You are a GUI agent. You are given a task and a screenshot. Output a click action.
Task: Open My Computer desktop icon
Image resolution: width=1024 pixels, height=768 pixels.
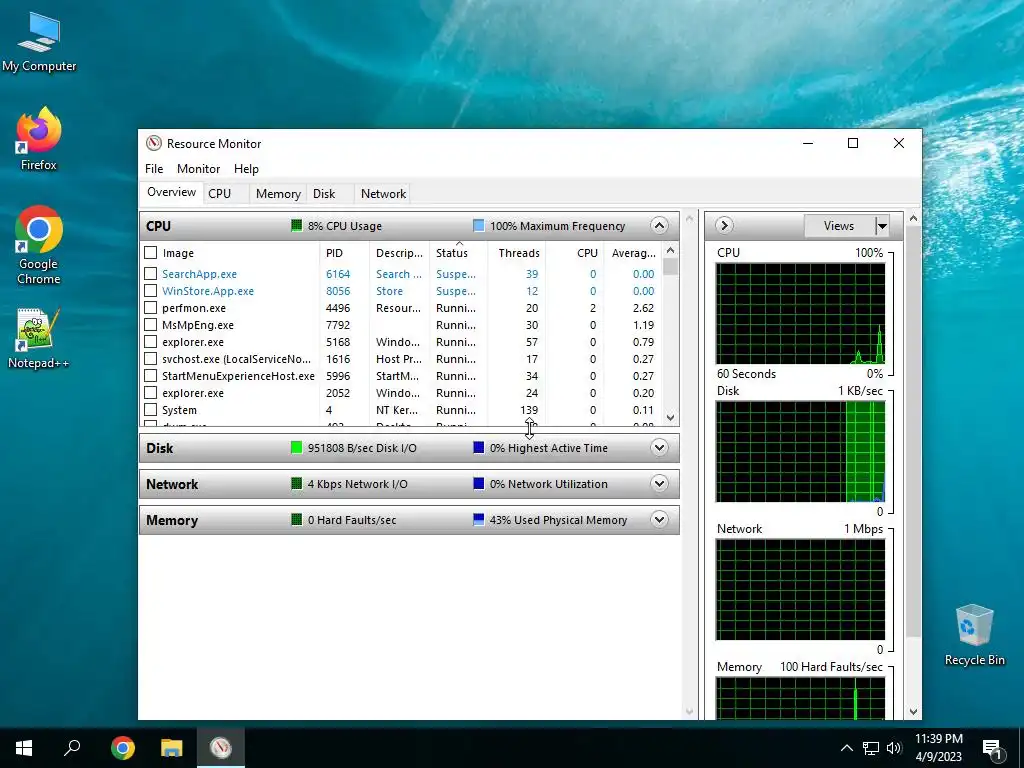tap(39, 42)
